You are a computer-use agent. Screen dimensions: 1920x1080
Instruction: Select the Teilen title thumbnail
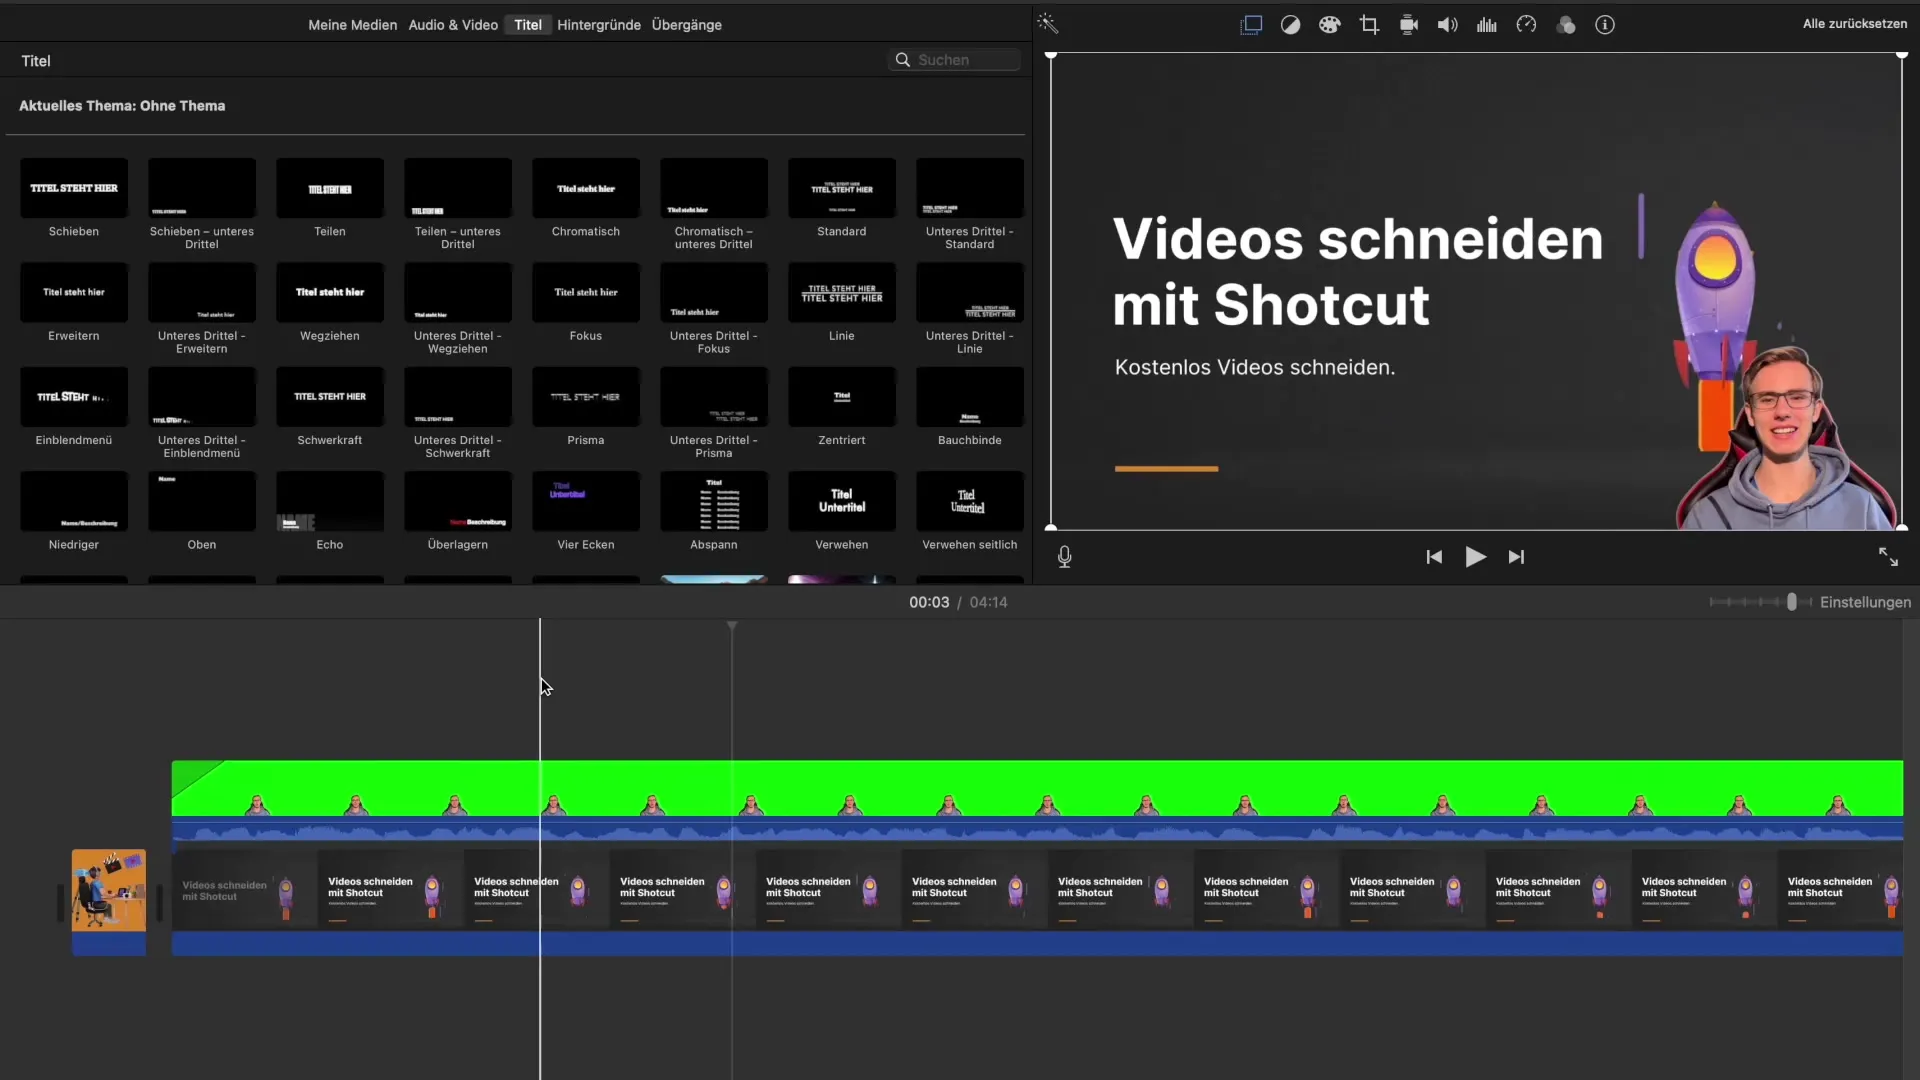330,188
